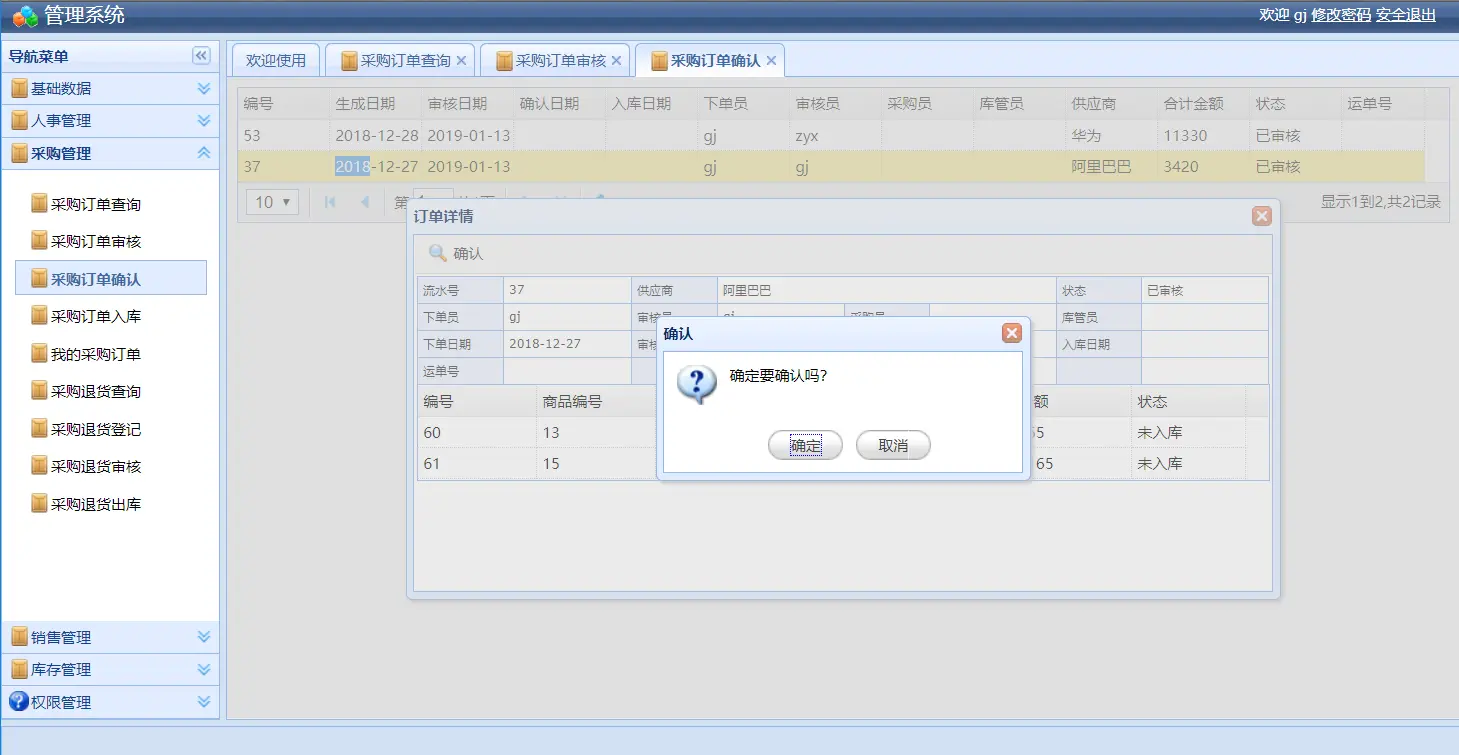This screenshot has height=755, width=1459.
Task: Click the 采购管理 section icon
Action: point(19,153)
